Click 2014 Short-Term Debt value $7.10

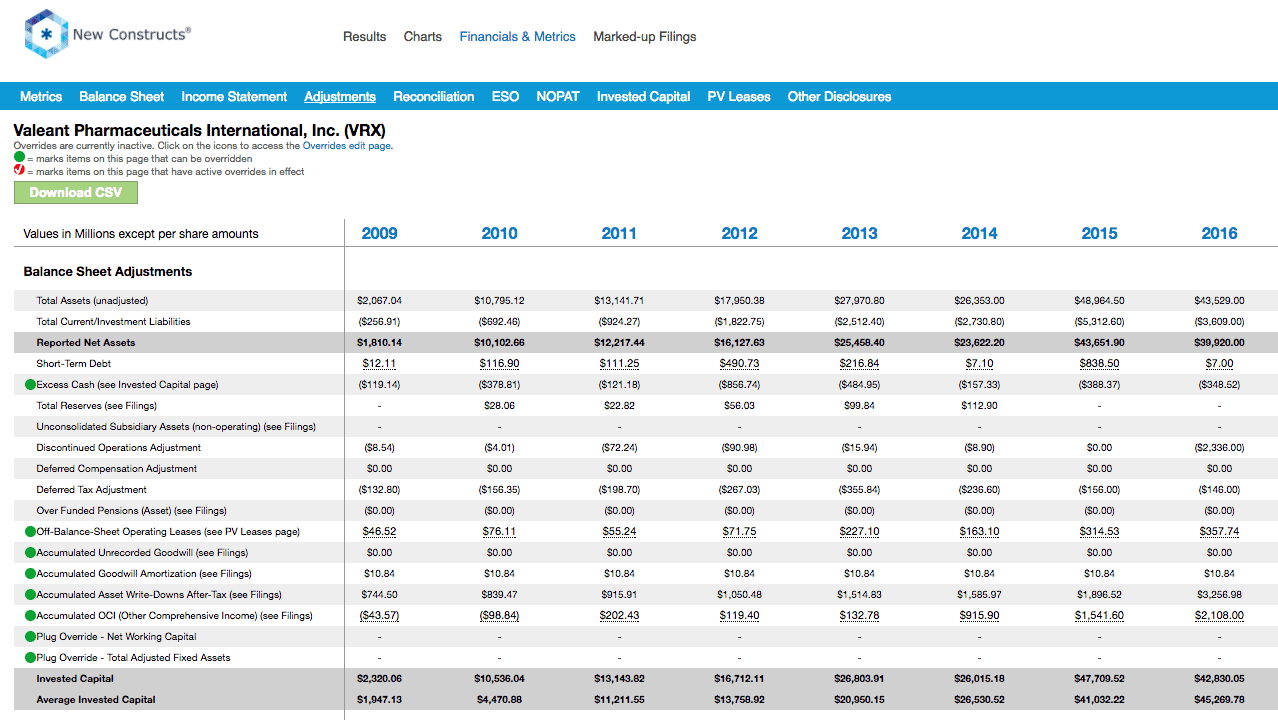coord(979,364)
